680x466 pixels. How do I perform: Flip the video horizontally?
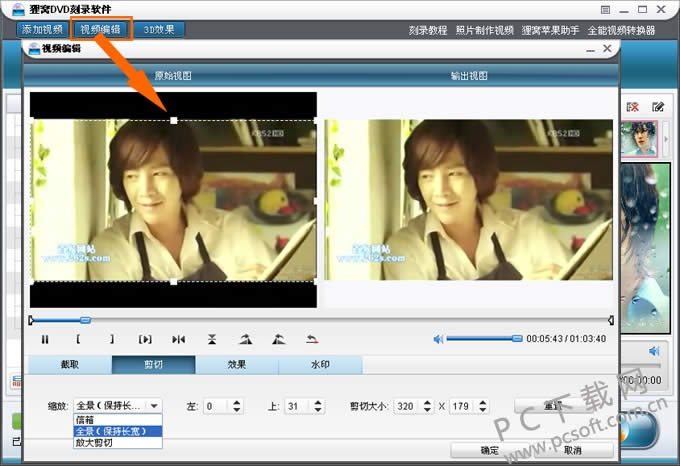coord(178,339)
